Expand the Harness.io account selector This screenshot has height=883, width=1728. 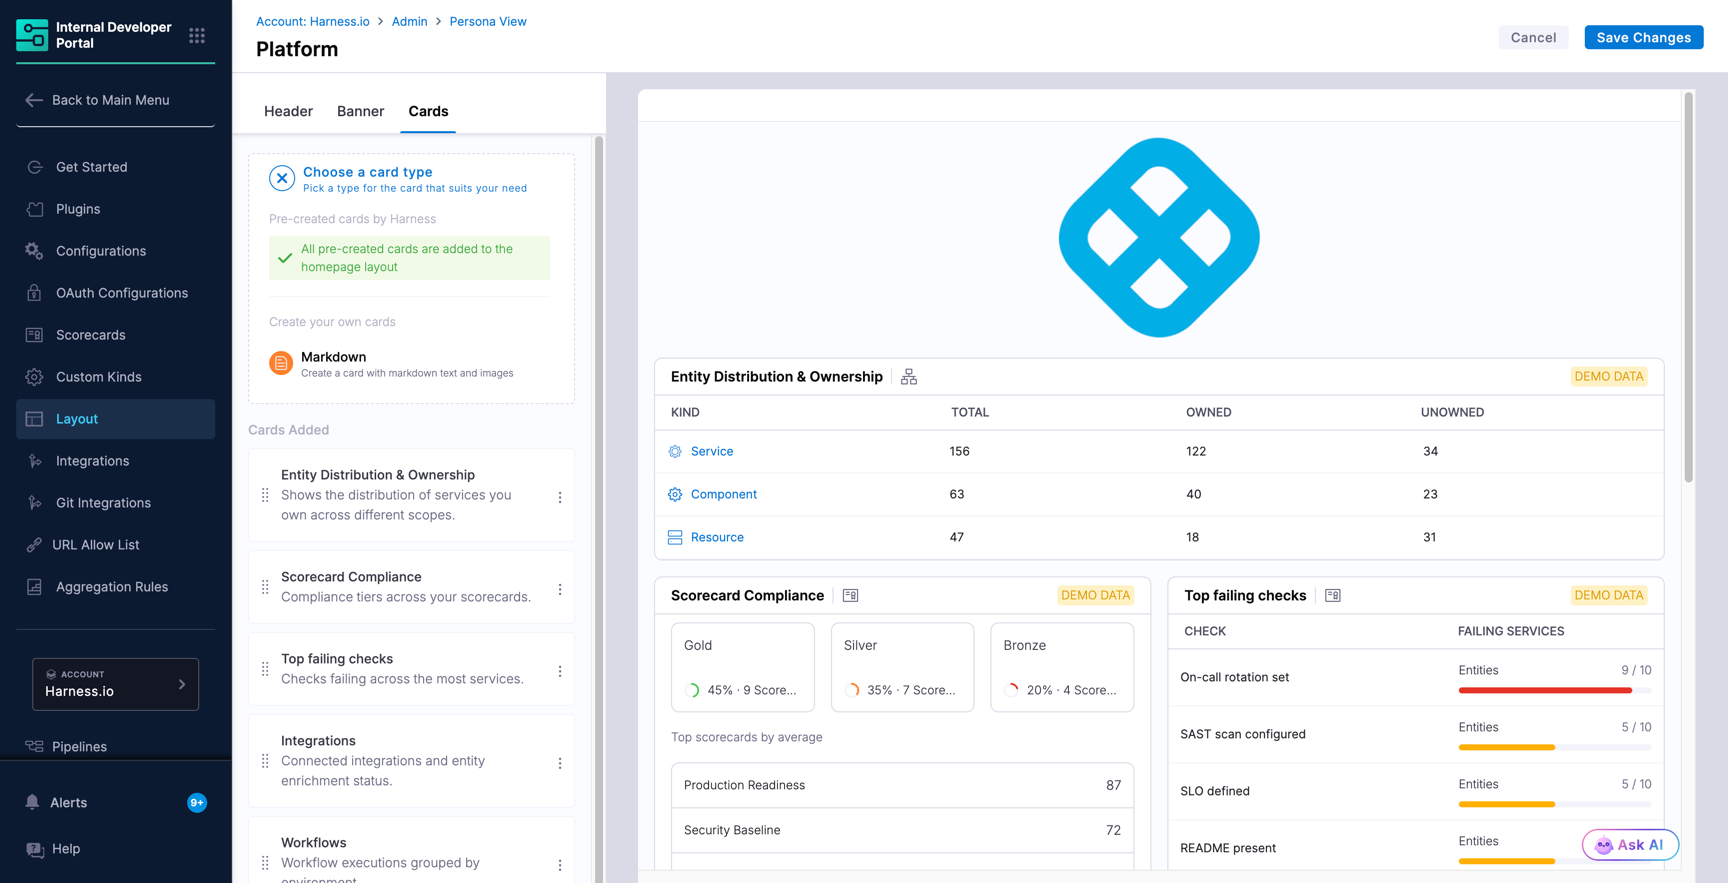pos(115,684)
